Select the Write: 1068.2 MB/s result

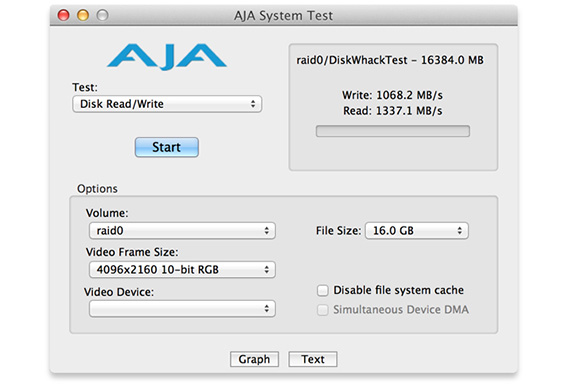click(x=392, y=95)
